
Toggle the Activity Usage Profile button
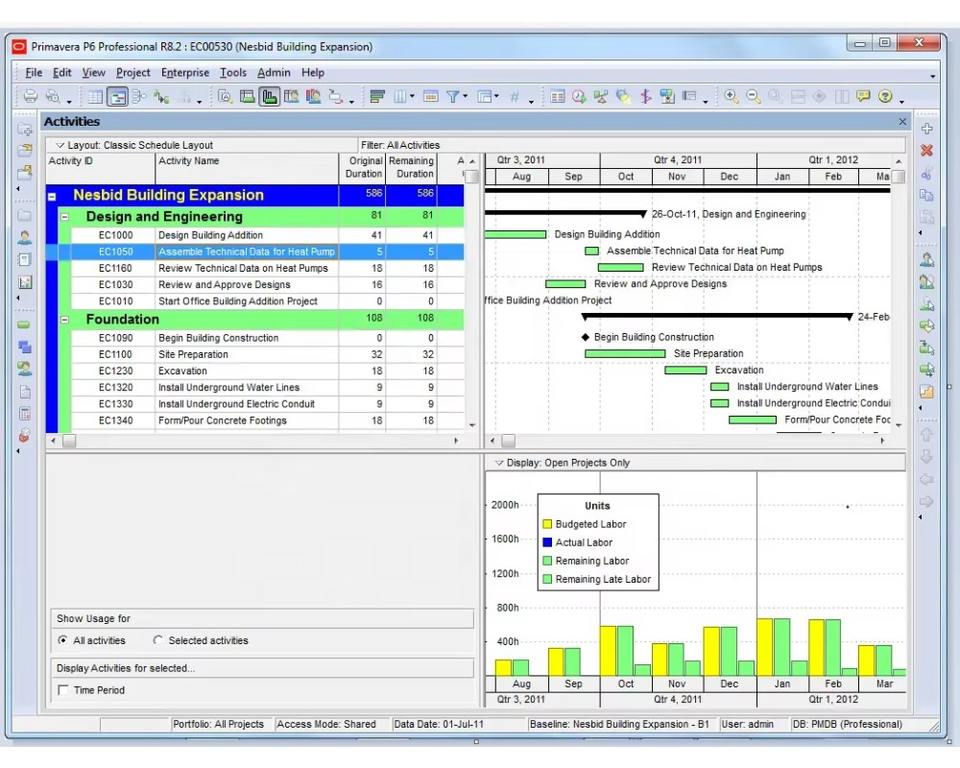pos(269,96)
